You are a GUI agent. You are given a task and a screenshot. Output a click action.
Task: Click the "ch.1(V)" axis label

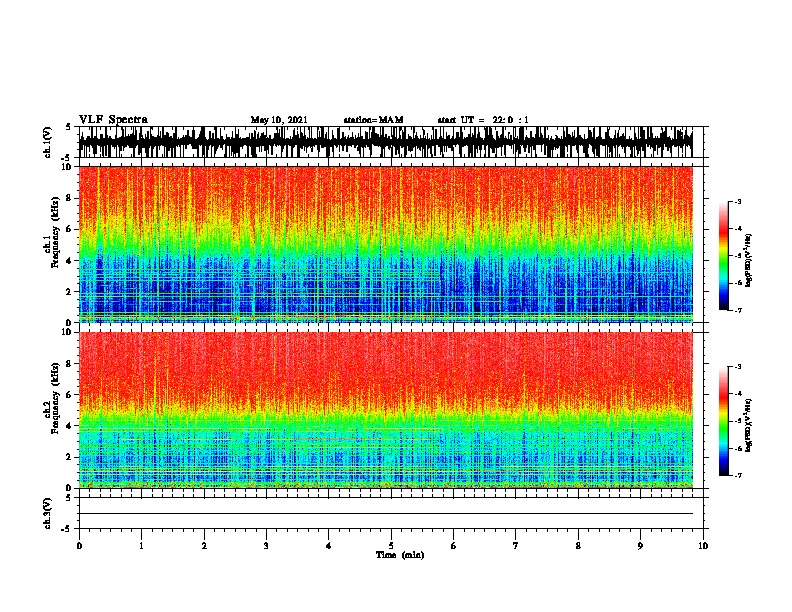tap(47, 142)
